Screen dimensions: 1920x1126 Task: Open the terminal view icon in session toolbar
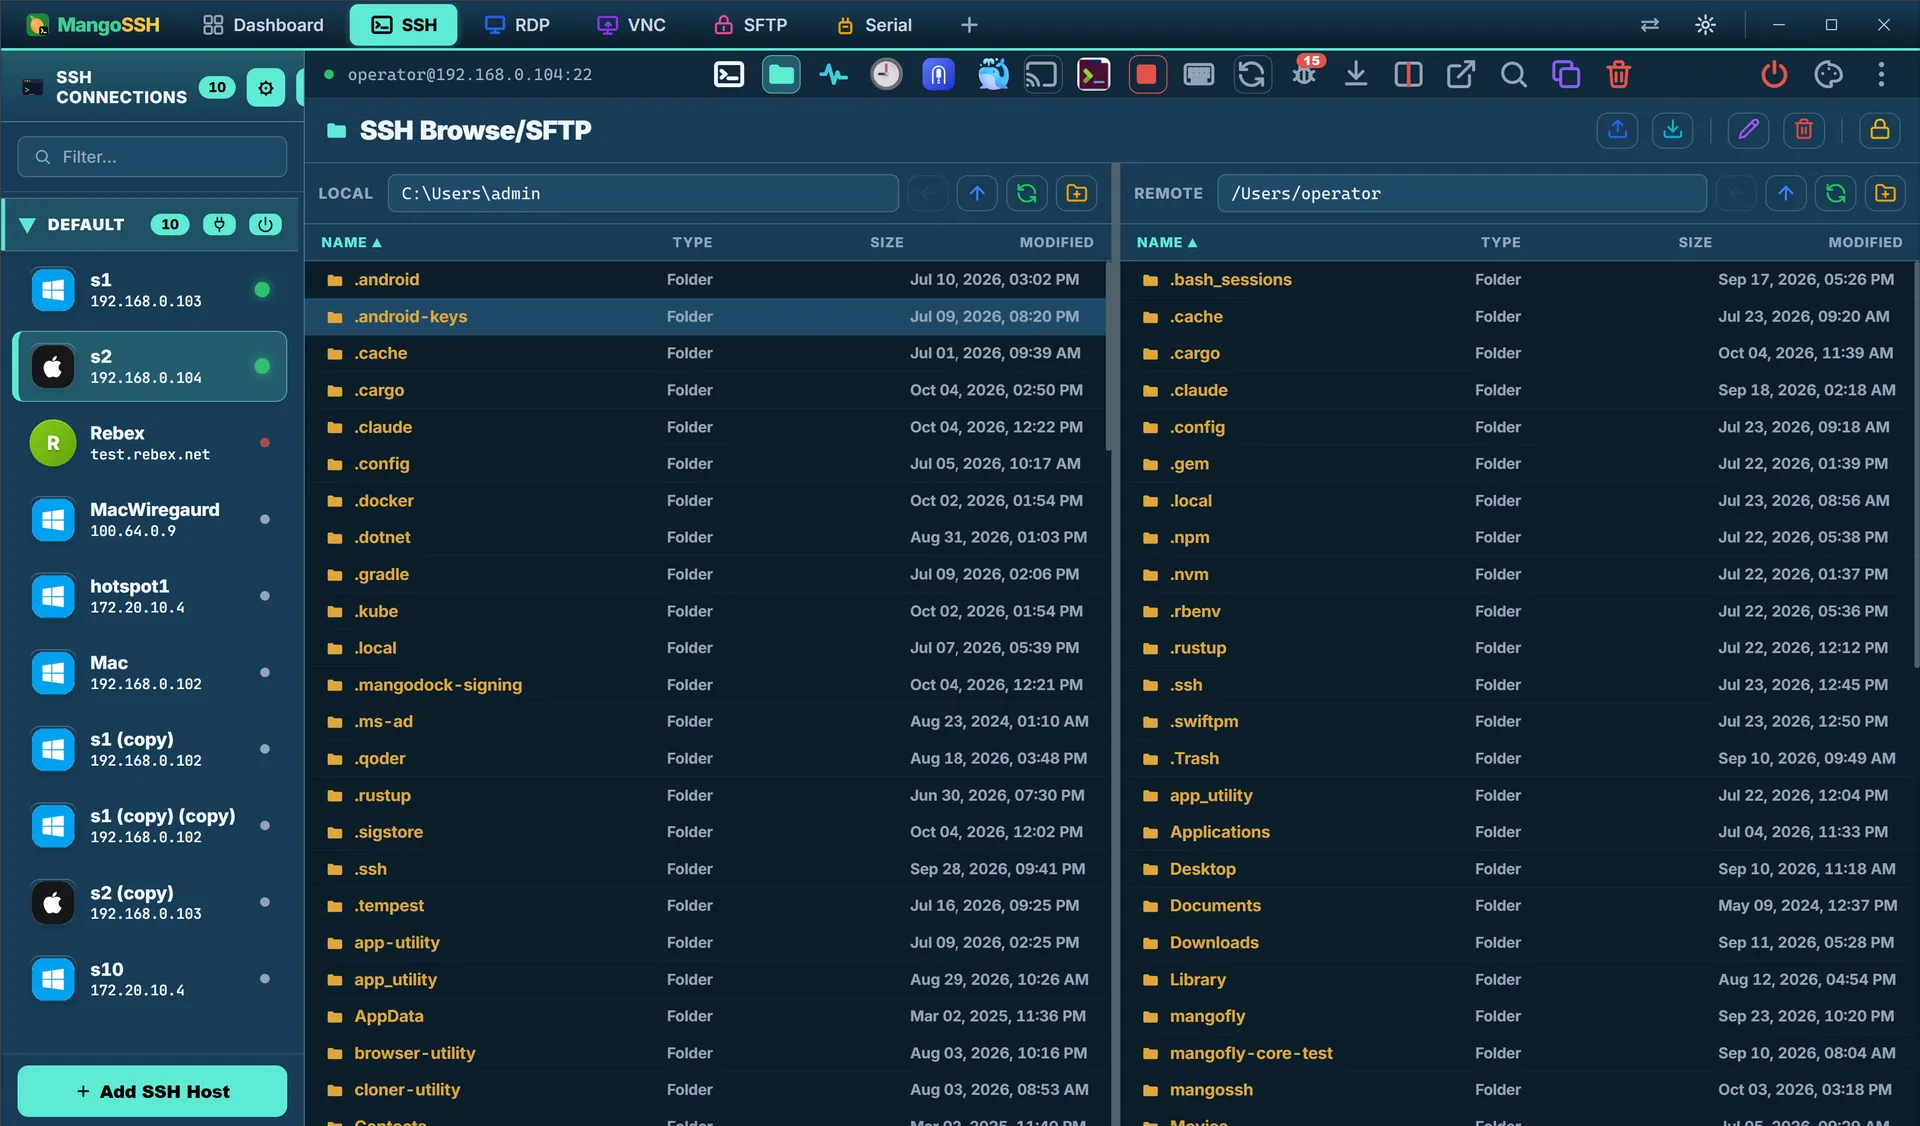click(x=729, y=75)
